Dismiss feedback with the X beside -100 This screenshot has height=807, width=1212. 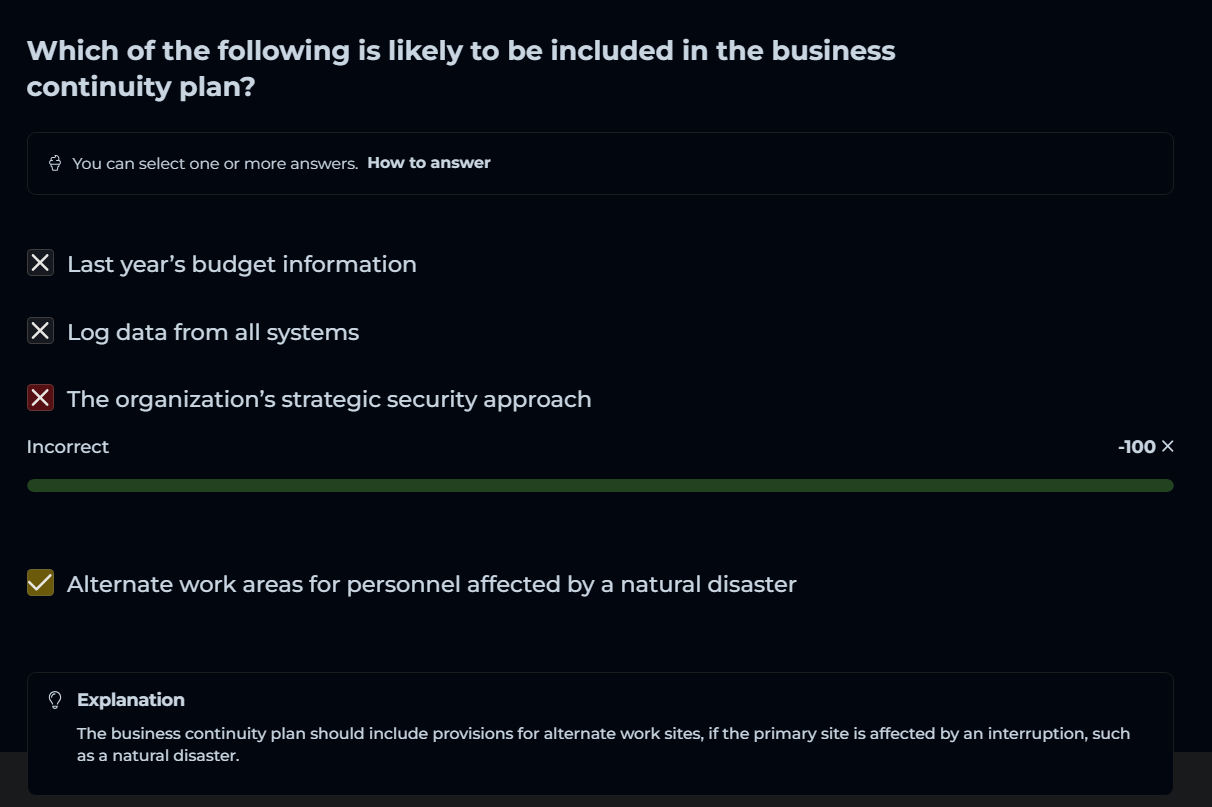pyautogui.click(x=1168, y=447)
